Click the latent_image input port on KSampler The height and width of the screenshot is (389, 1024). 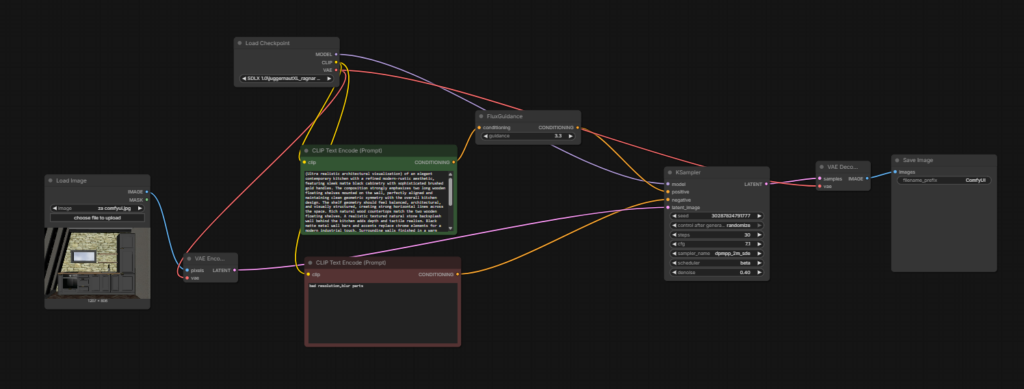(x=667, y=208)
